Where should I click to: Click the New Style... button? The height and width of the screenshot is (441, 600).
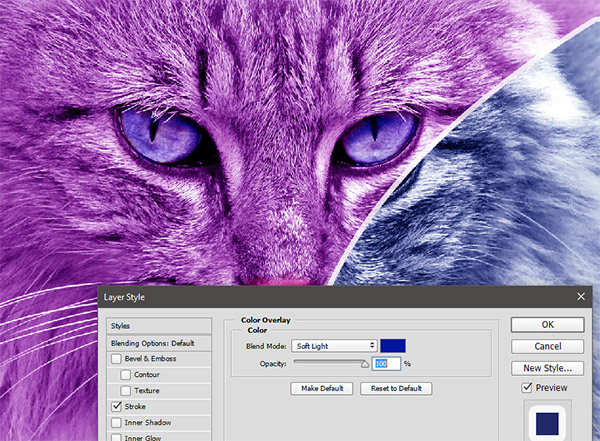547,368
